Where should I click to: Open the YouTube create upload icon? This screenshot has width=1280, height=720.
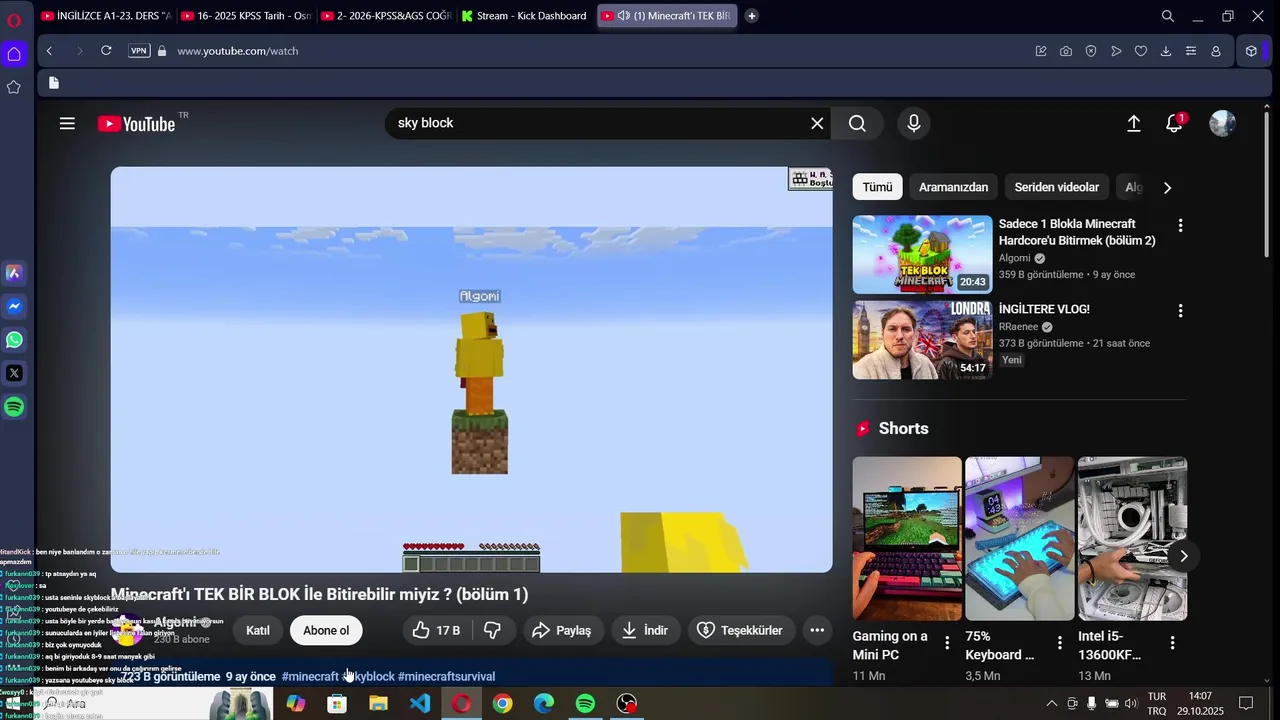tap(1133, 123)
